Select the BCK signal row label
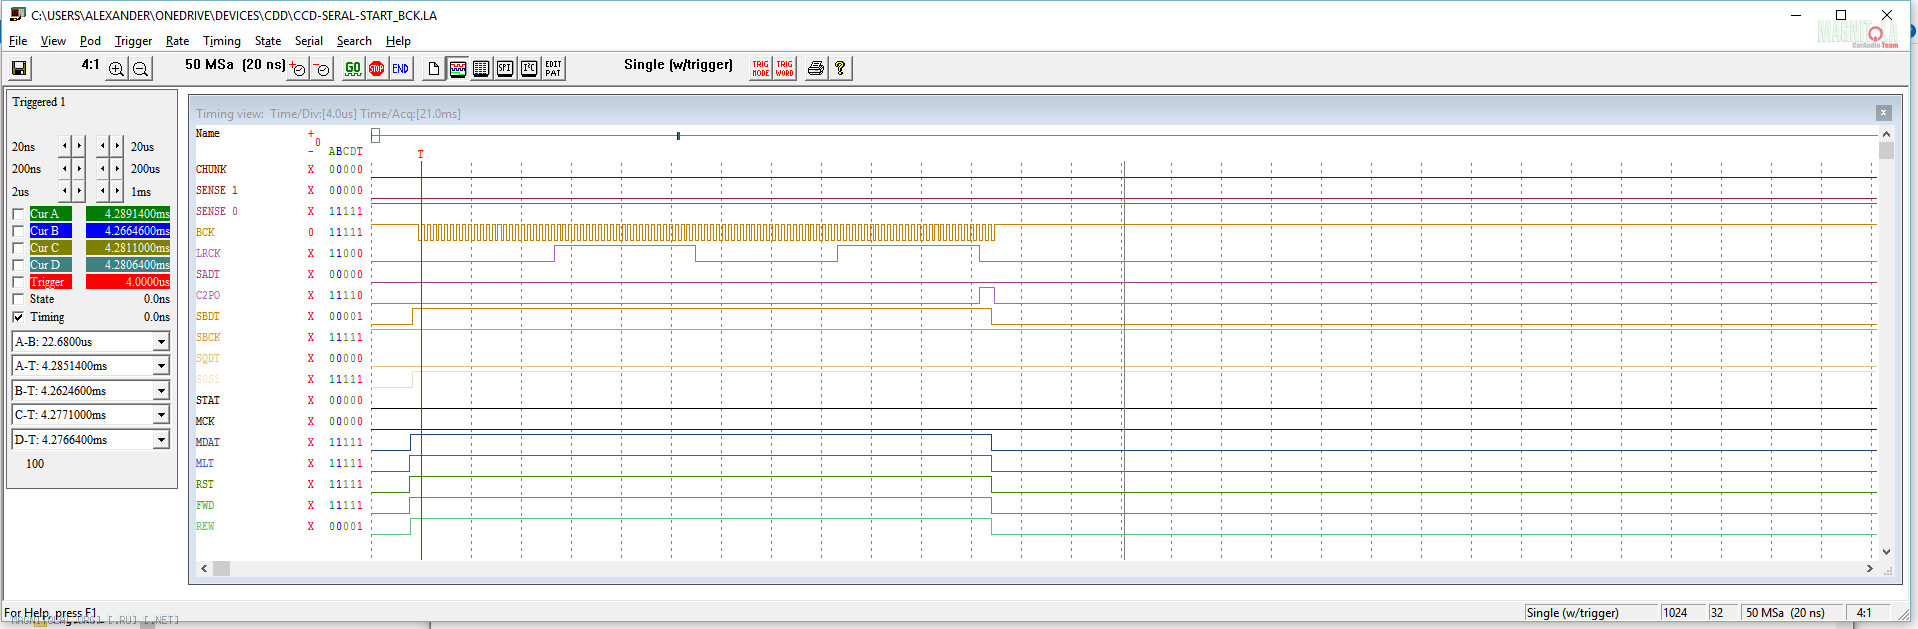 (x=205, y=232)
